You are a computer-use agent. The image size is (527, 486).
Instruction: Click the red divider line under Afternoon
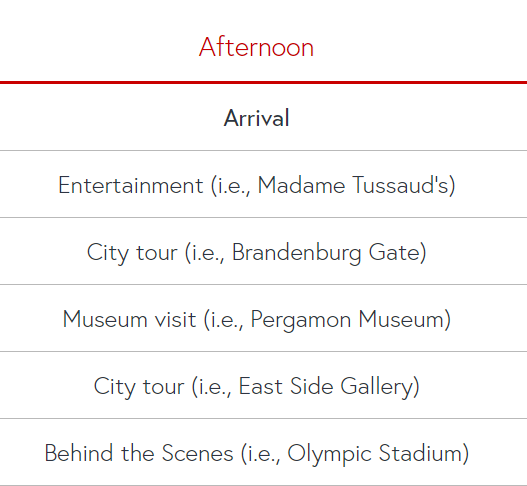(x=264, y=82)
